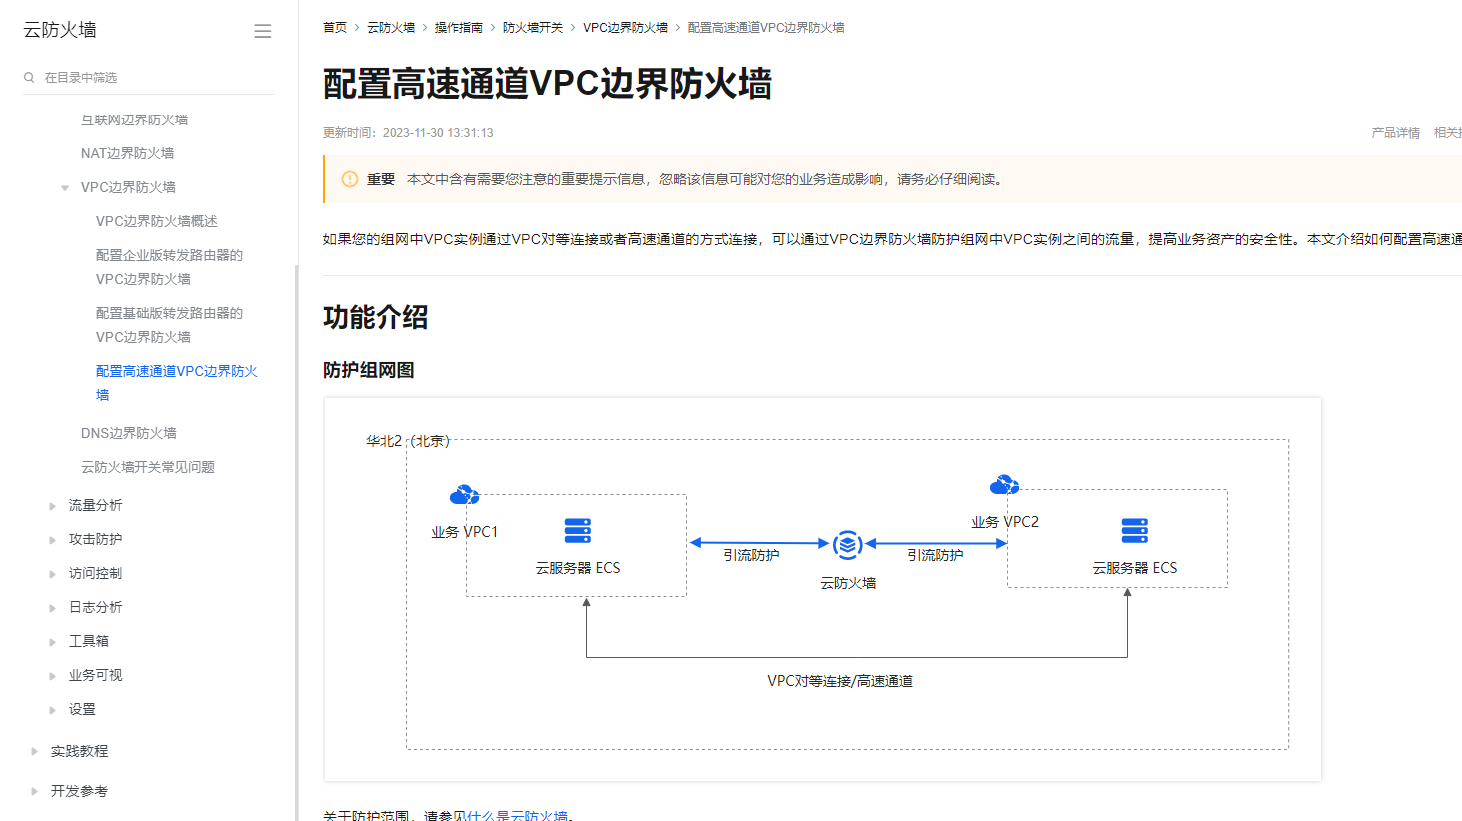Image resolution: width=1462 pixels, height=821 pixels.
Task: Click the 防护组网图 network diagram image
Action: (x=822, y=589)
